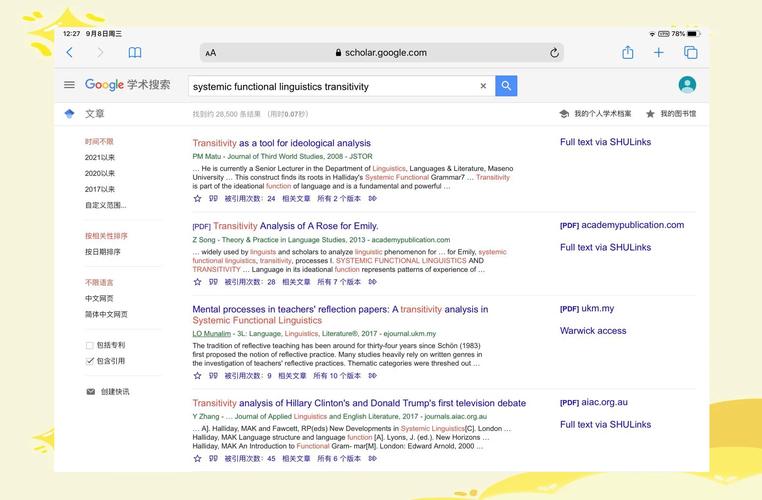The image size is (762, 500).
Task: Filter results to 2020以来
Action: [x=100, y=173]
